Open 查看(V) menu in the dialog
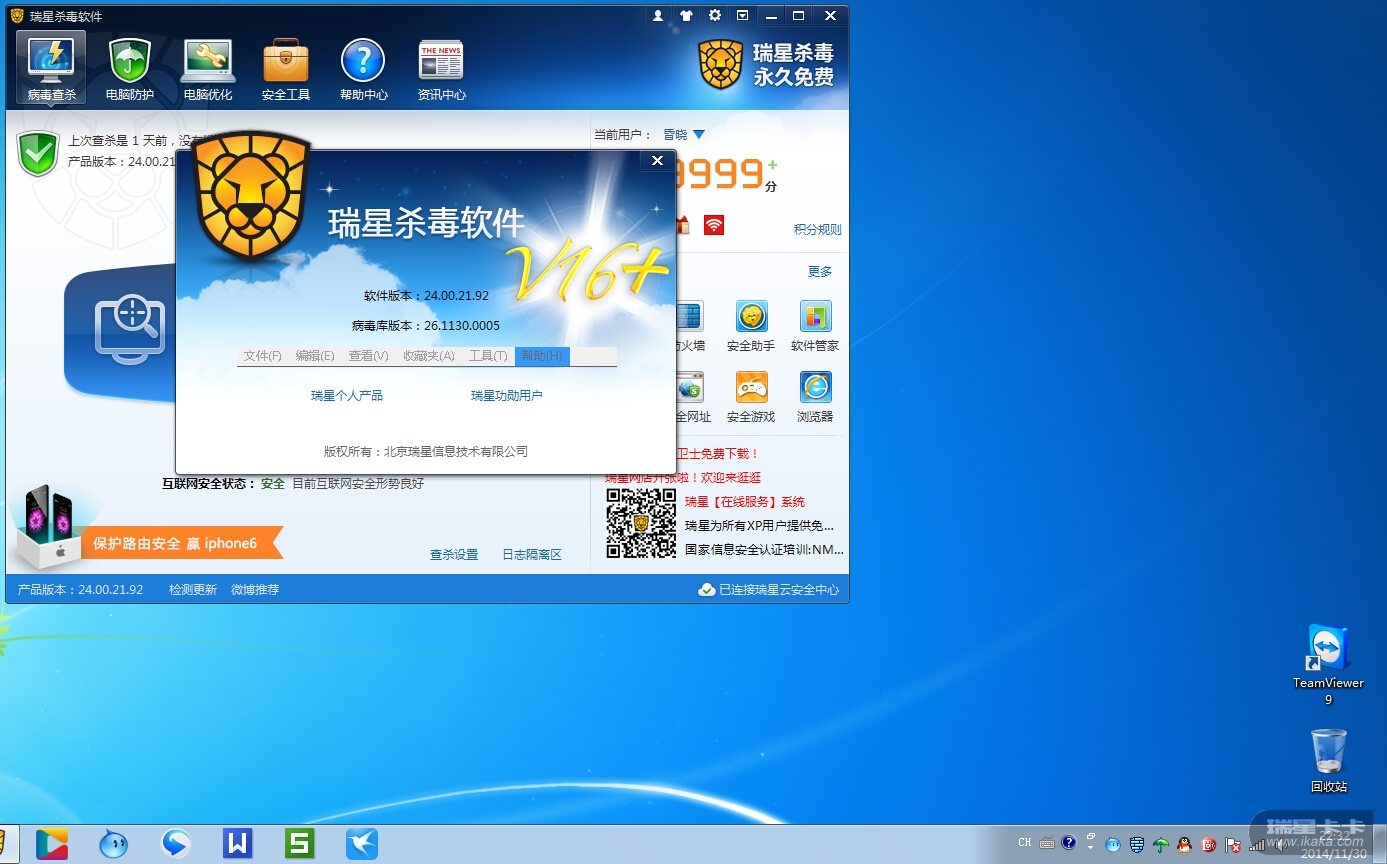 point(368,356)
